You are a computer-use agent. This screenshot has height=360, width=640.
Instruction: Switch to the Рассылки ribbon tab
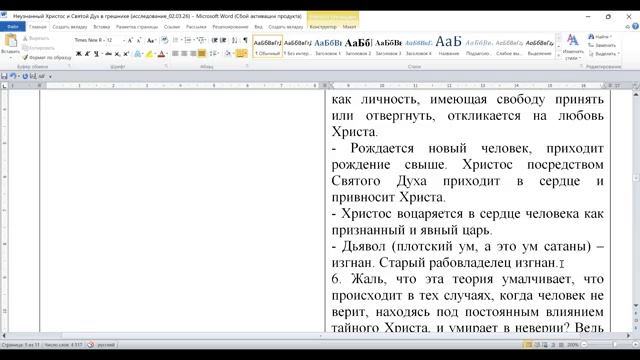coord(196,27)
